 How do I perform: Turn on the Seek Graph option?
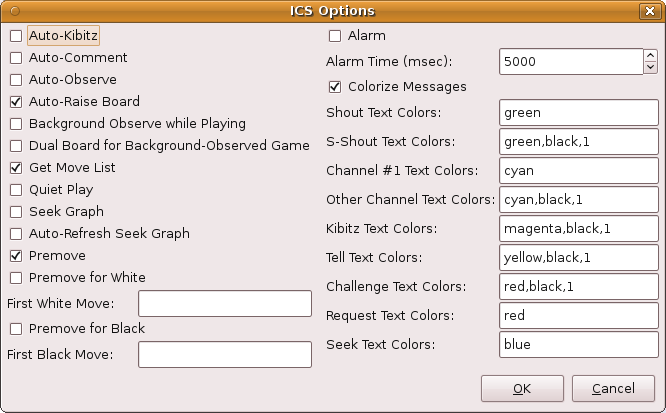pos(16,212)
